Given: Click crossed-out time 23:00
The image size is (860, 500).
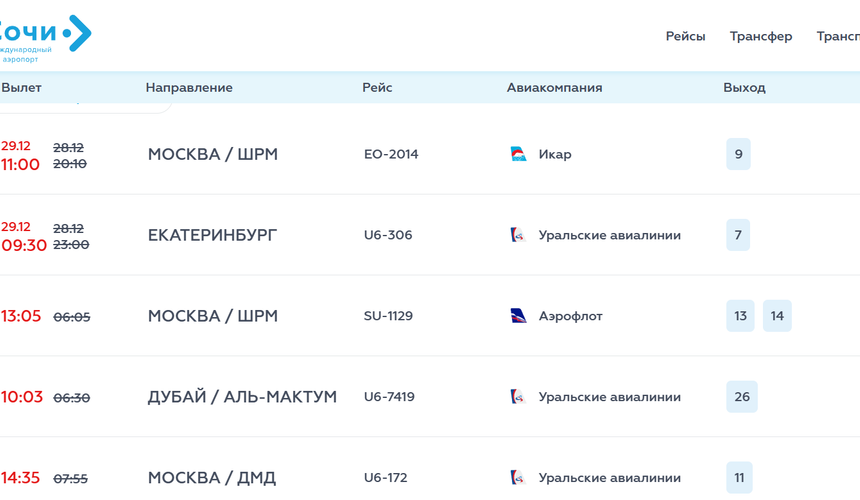Looking at the screenshot, I should point(71,245).
